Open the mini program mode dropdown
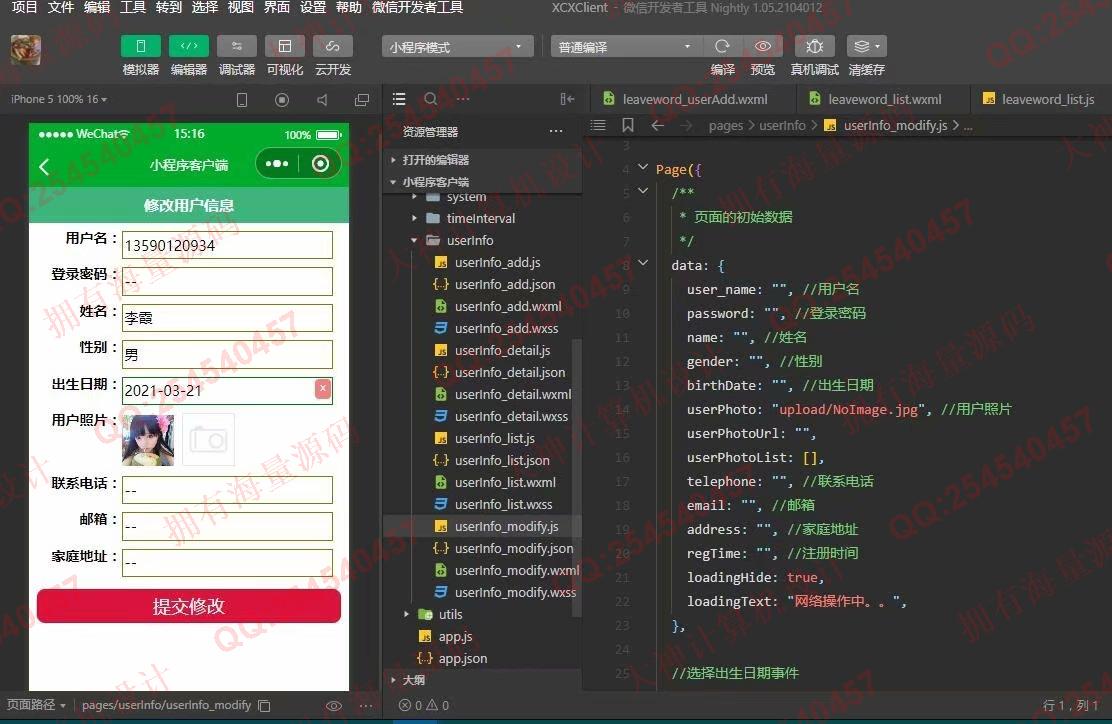The height and width of the screenshot is (724, 1112). pos(457,47)
